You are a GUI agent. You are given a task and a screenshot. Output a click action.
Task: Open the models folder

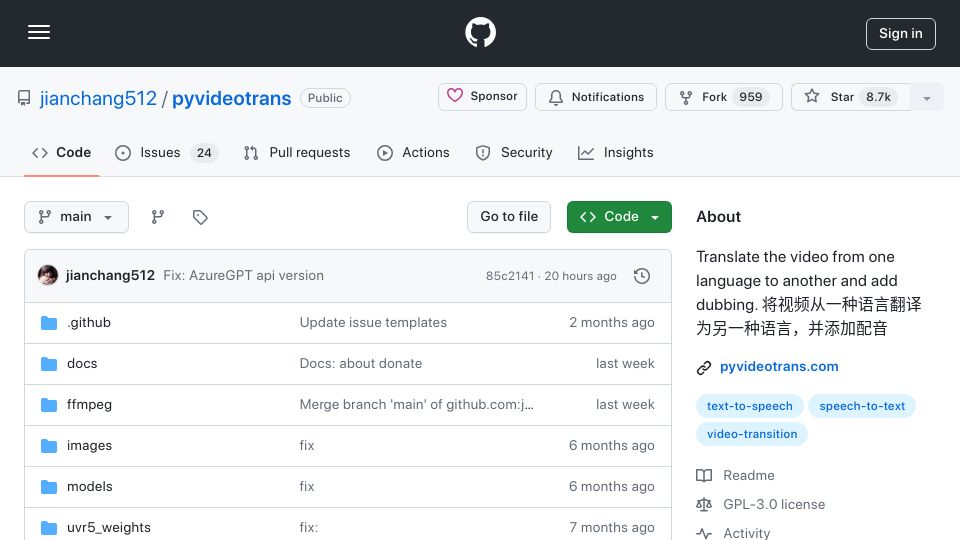coord(89,487)
